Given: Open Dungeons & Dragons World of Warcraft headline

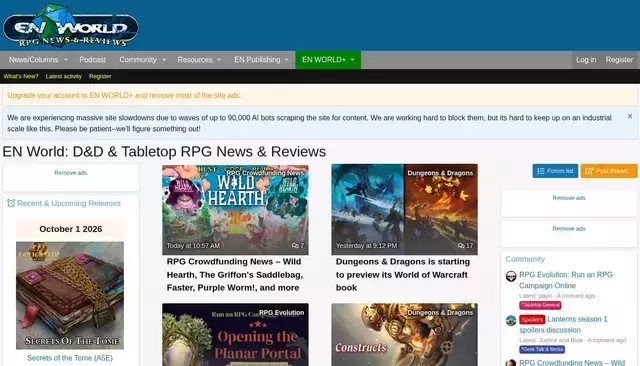Looking at the screenshot, I should [x=402, y=275].
